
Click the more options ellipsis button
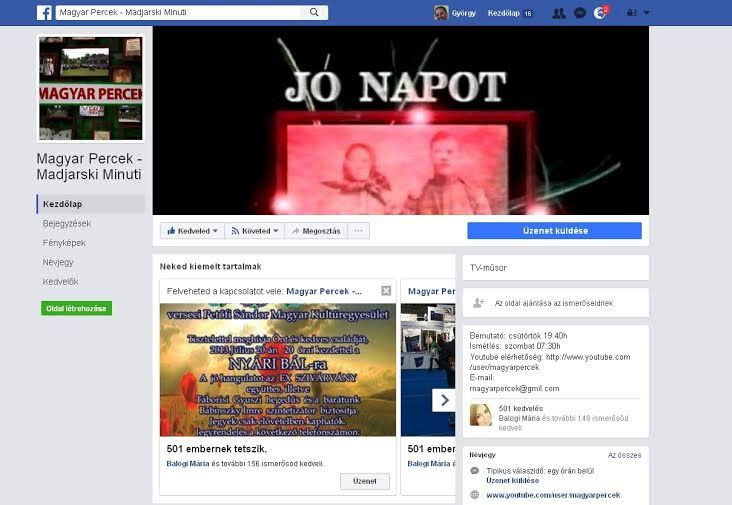[x=359, y=231]
